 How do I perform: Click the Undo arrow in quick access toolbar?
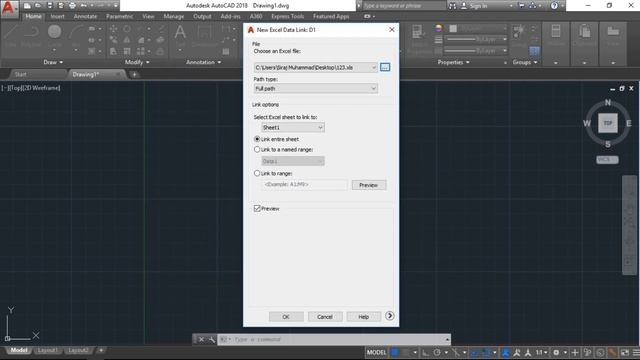pyautogui.click(x=84, y=6)
